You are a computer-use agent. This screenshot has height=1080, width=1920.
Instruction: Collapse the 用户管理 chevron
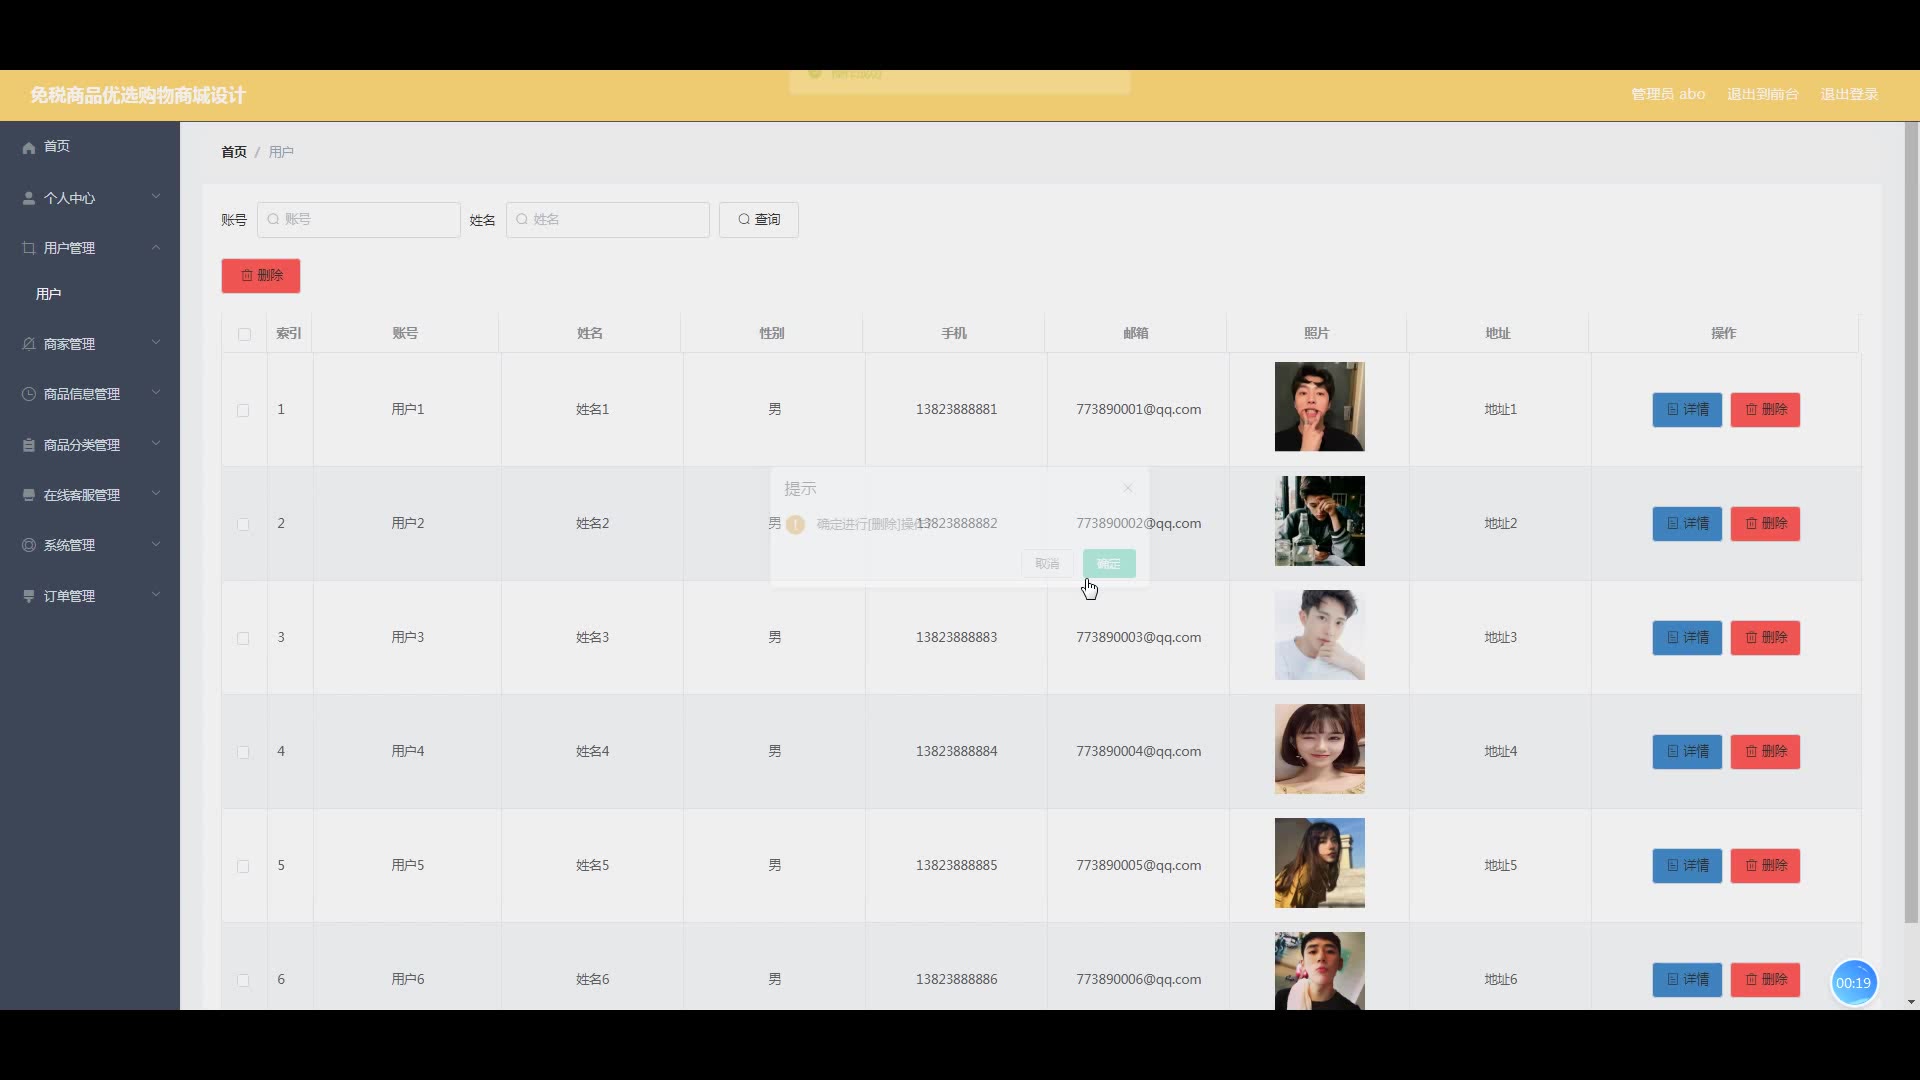156,247
